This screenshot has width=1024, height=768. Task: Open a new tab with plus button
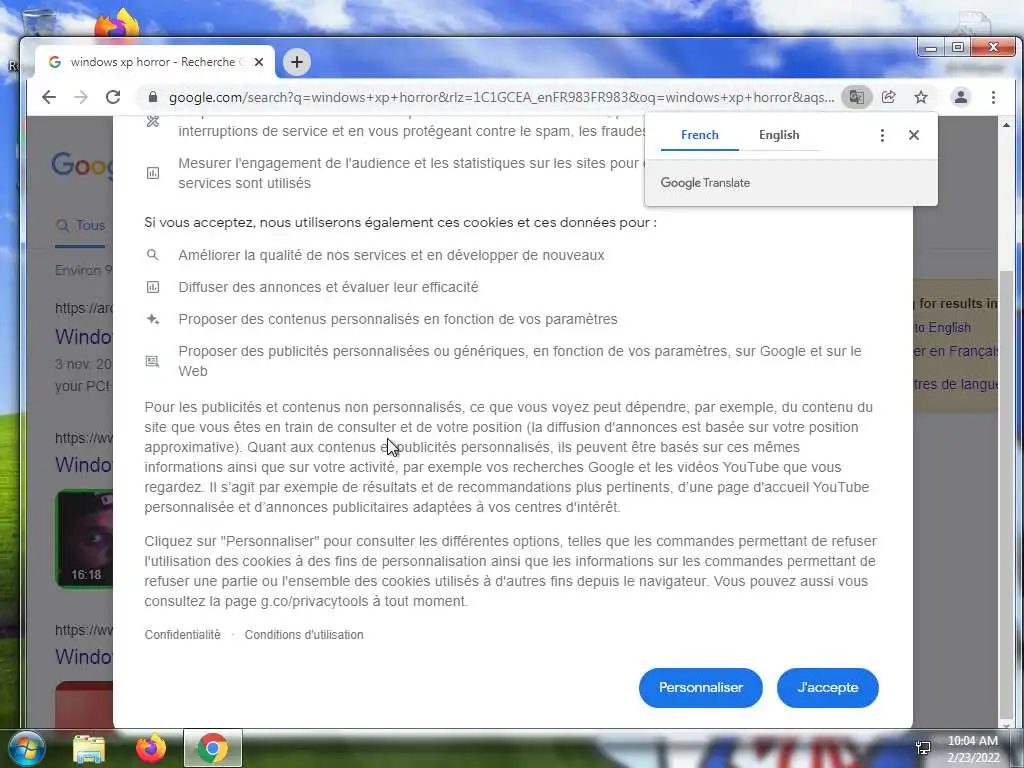(297, 62)
